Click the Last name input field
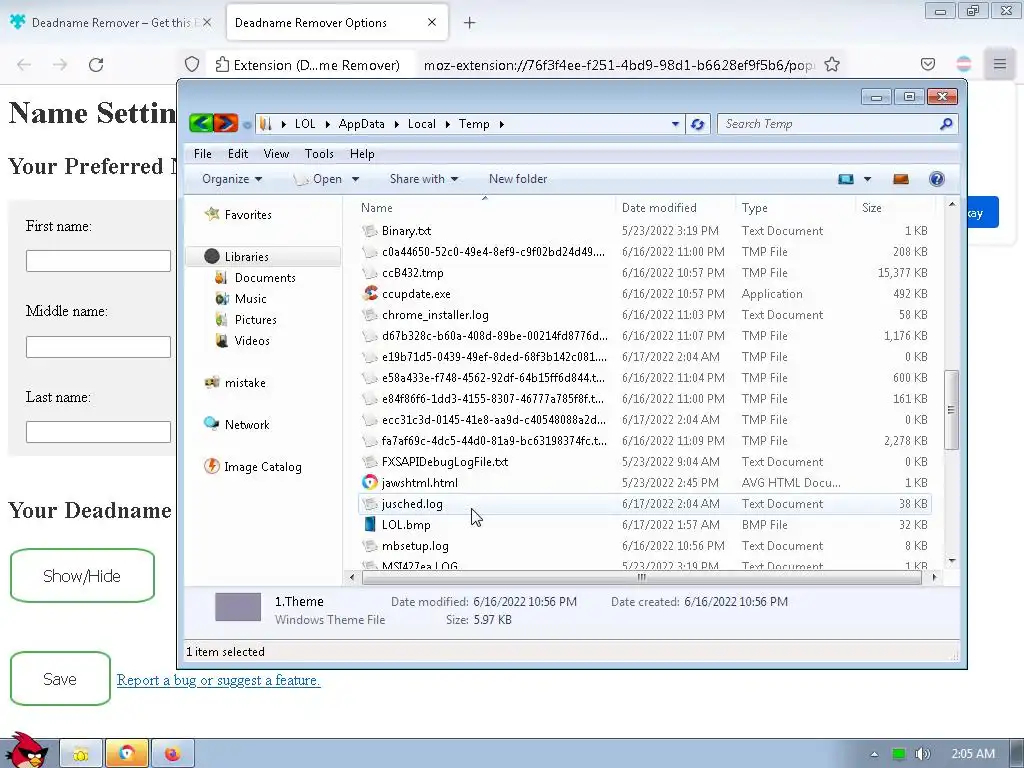 pos(98,432)
